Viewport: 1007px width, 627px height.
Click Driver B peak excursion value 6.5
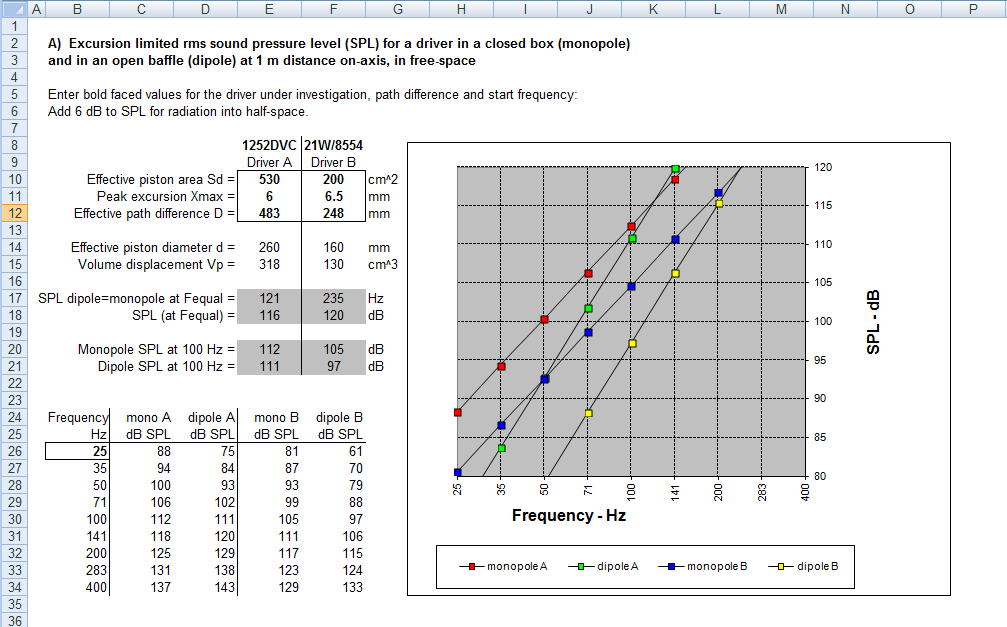(x=333, y=197)
